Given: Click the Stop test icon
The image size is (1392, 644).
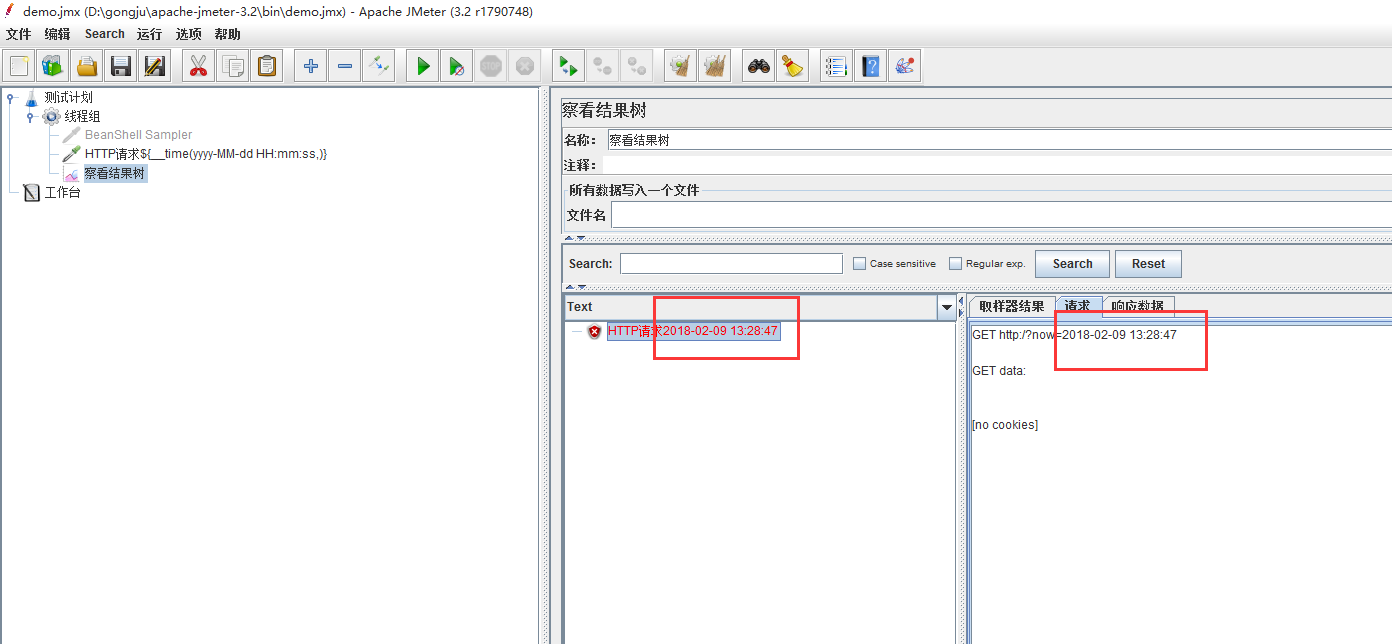Looking at the screenshot, I should pyautogui.click(x=490, y=66).
